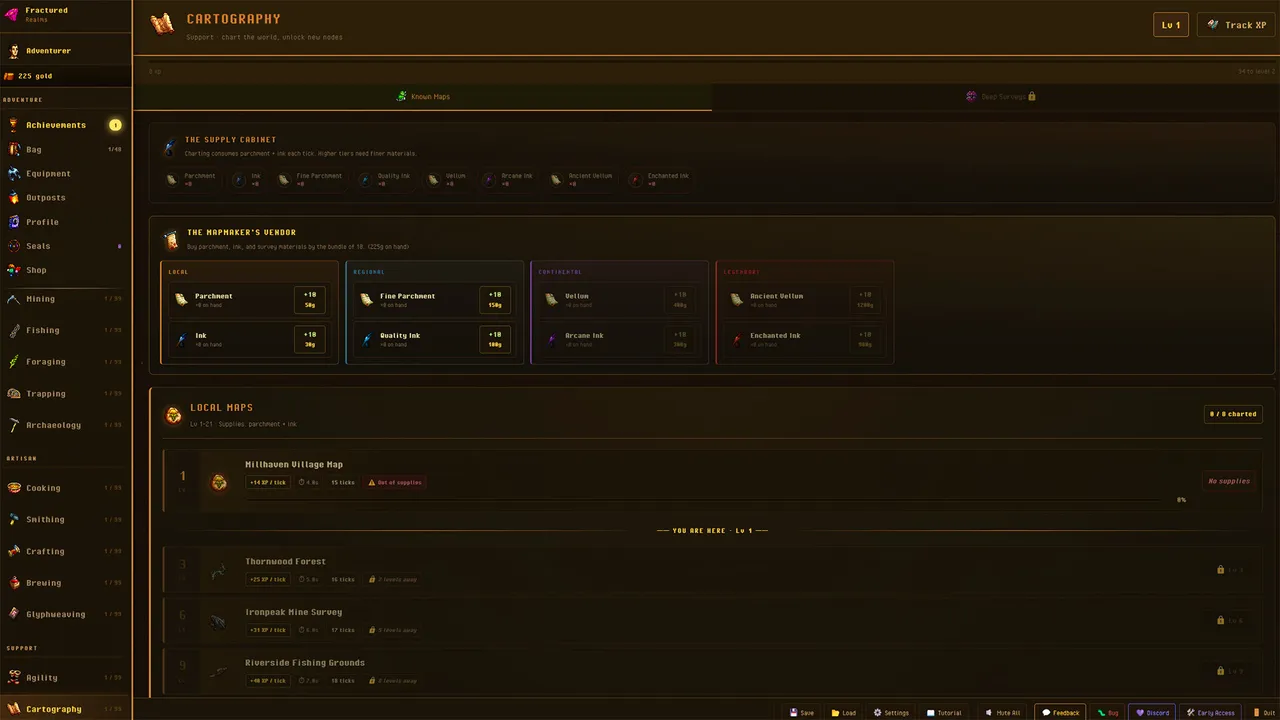
Task: Click the Fractured Realms logo icon
Action: click(12, 14)
